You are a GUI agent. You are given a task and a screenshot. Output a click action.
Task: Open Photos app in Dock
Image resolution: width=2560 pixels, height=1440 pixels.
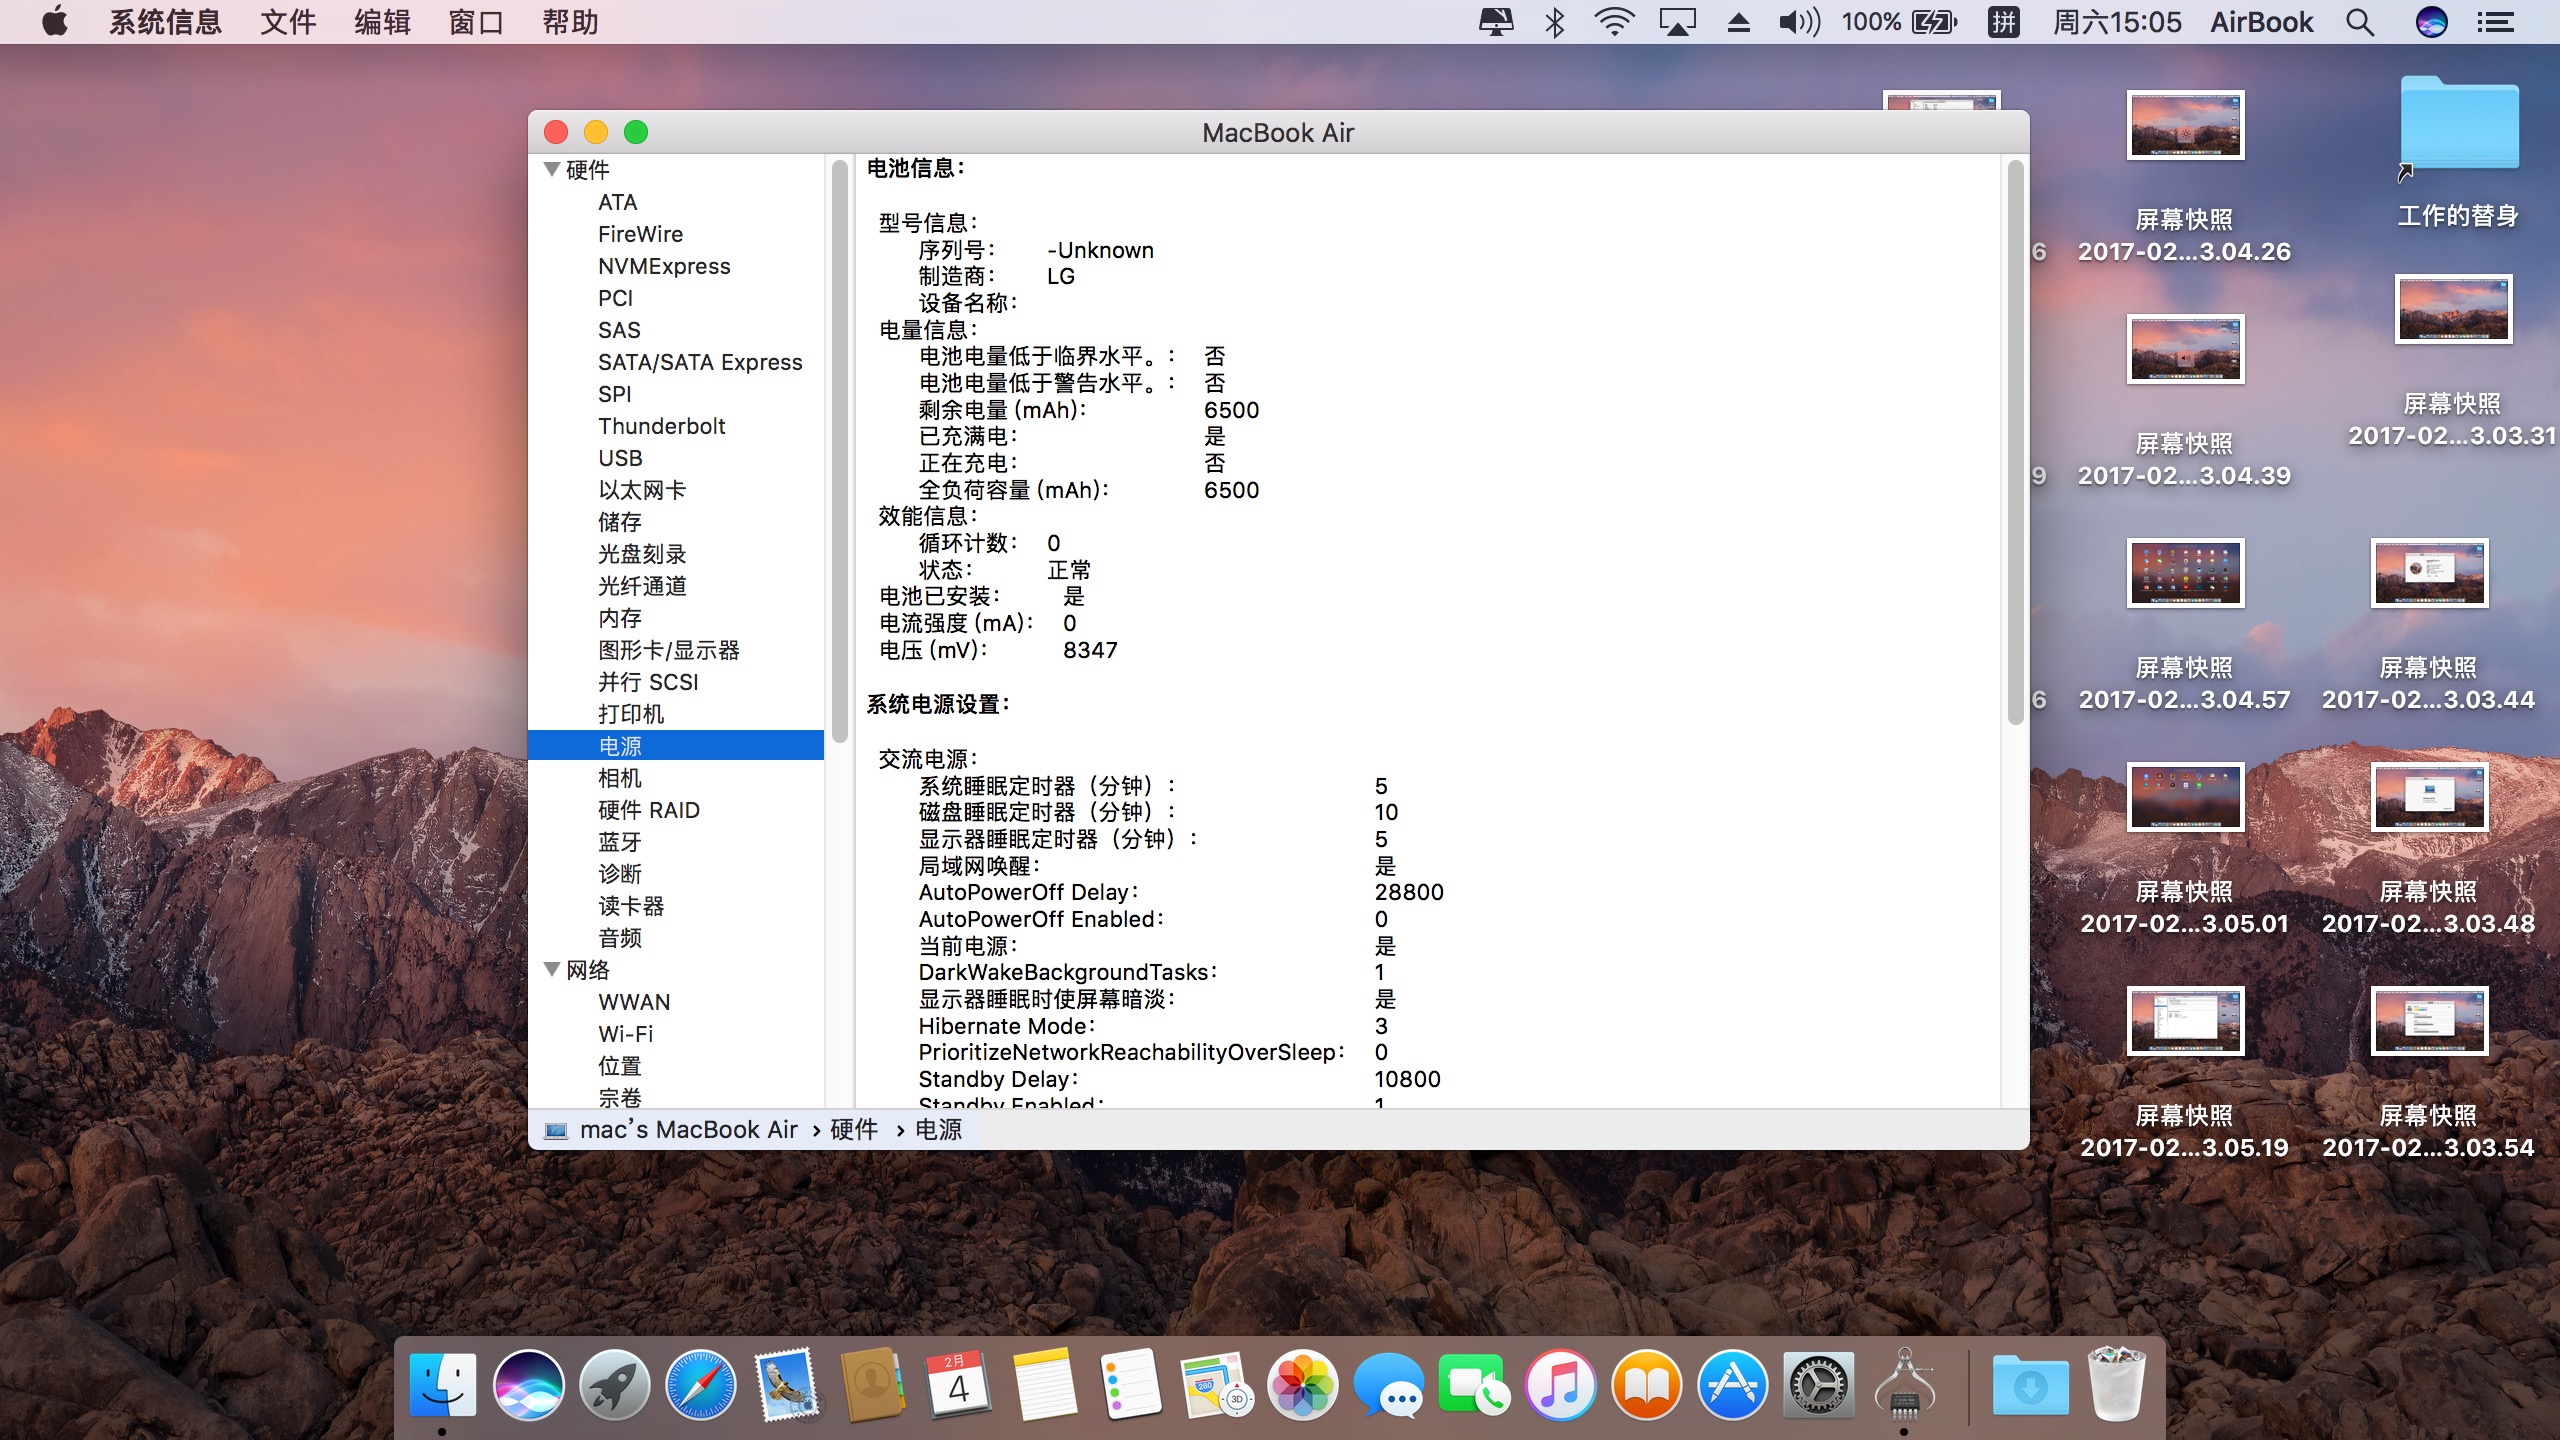coord(1302,1386)
